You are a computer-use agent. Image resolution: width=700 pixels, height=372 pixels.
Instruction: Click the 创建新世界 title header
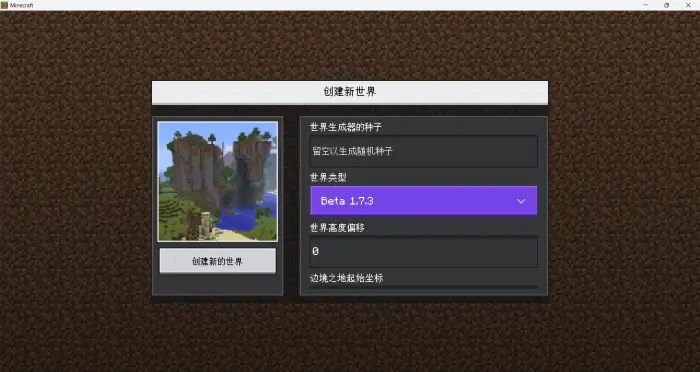[350, 92]
